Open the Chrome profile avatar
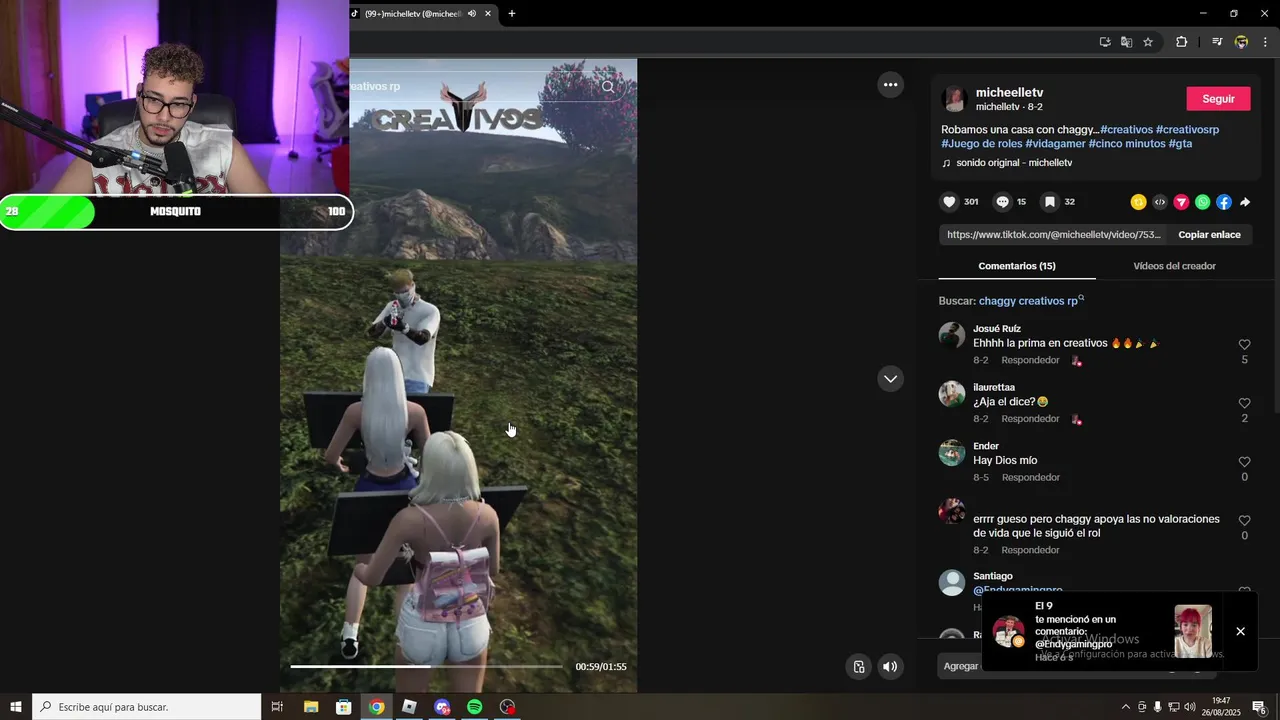The image size is (1280, 720). pyautogui.click(x=1241, y=42)
